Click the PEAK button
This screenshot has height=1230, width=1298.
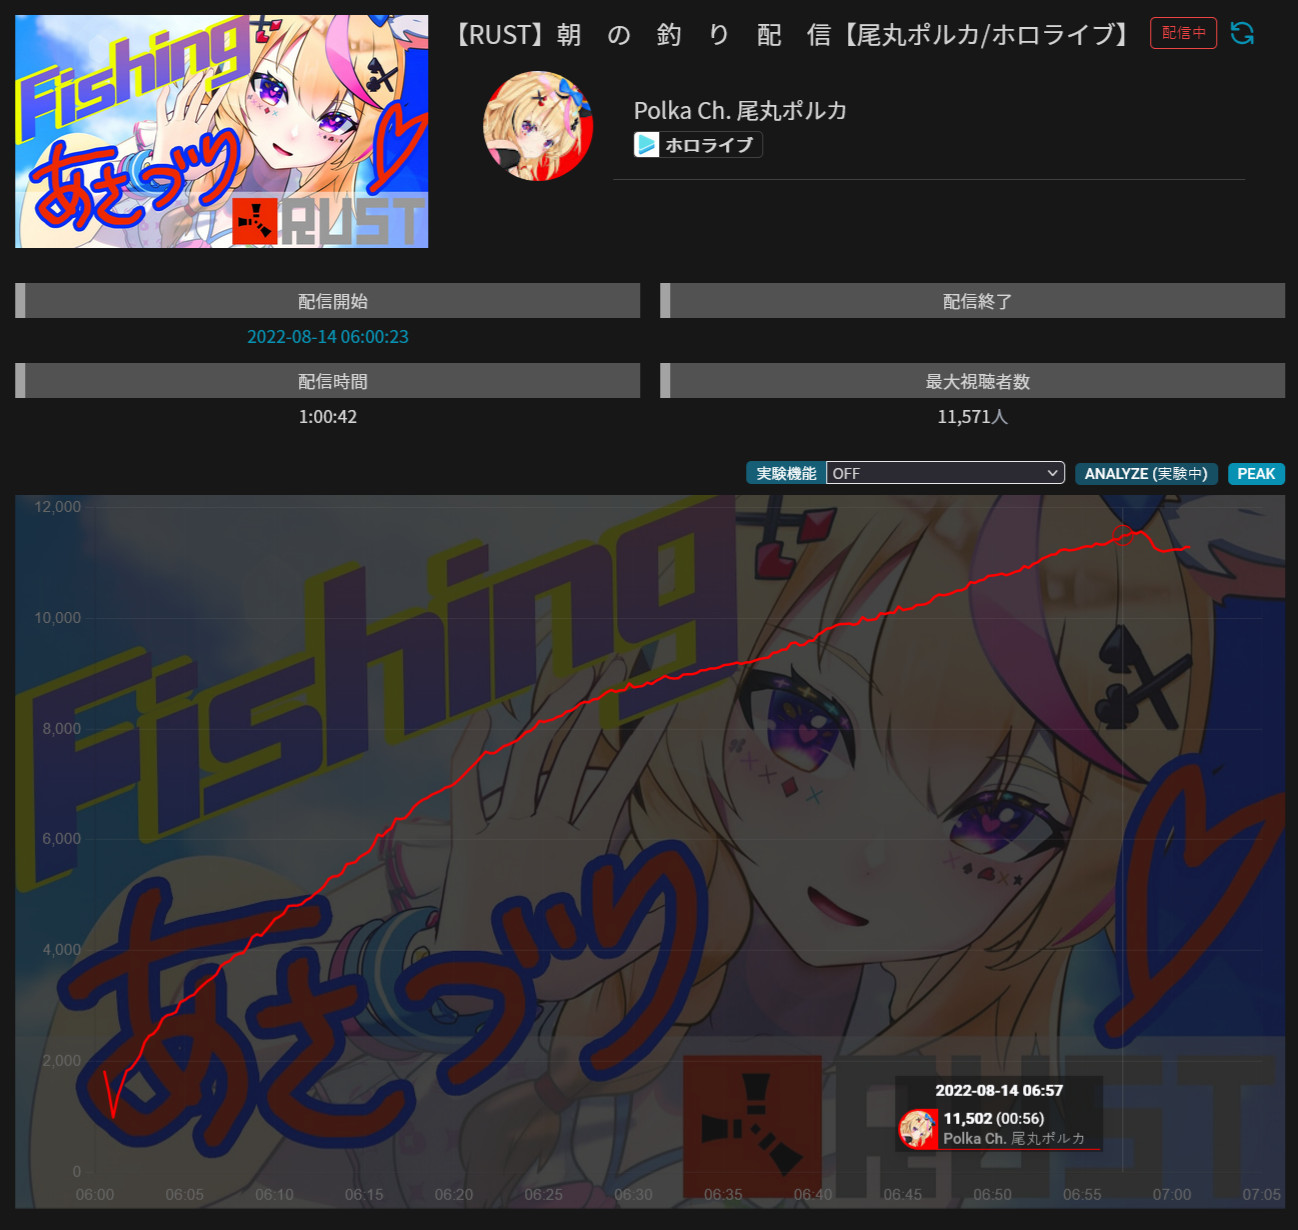click(1256, 473)
